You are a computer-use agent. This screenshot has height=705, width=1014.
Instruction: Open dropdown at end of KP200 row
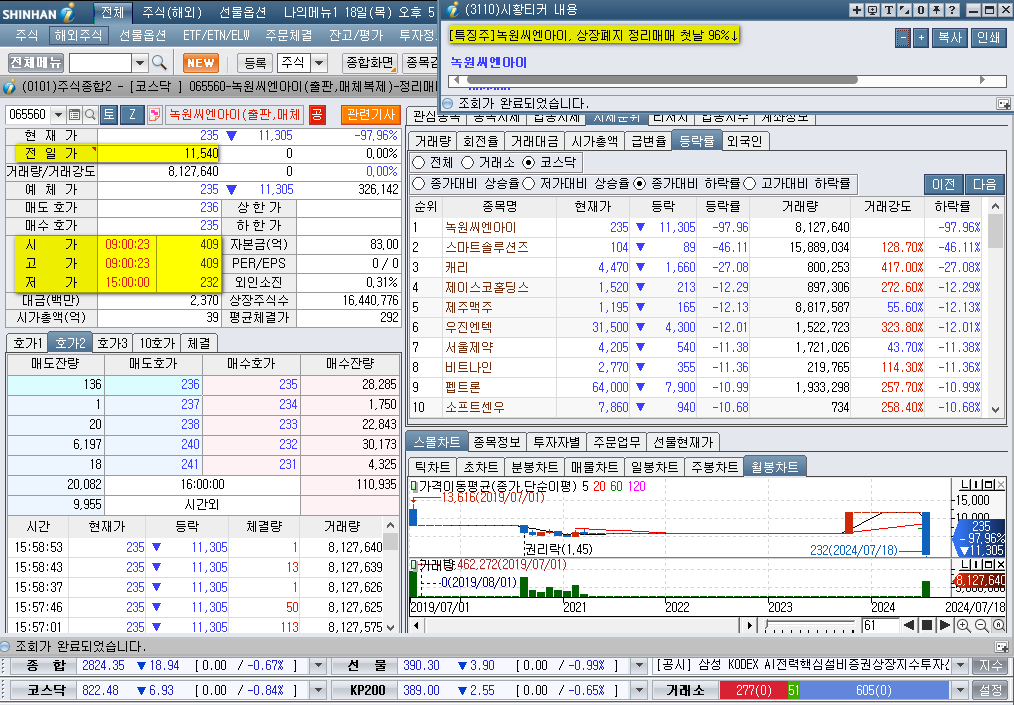pos(639,690)
